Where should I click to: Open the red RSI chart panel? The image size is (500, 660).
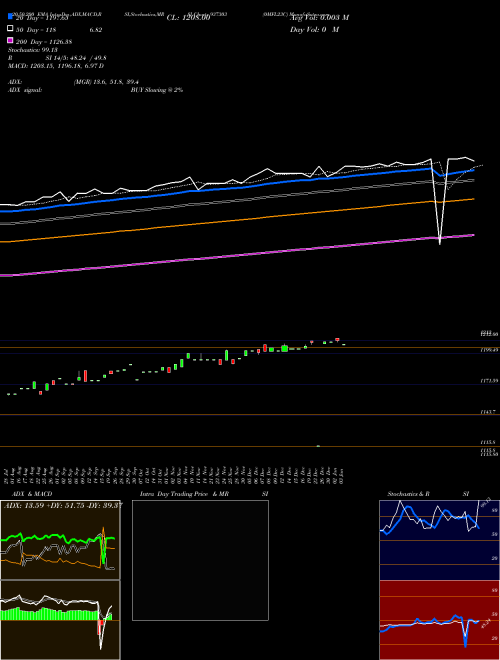[x=439, y=620]
